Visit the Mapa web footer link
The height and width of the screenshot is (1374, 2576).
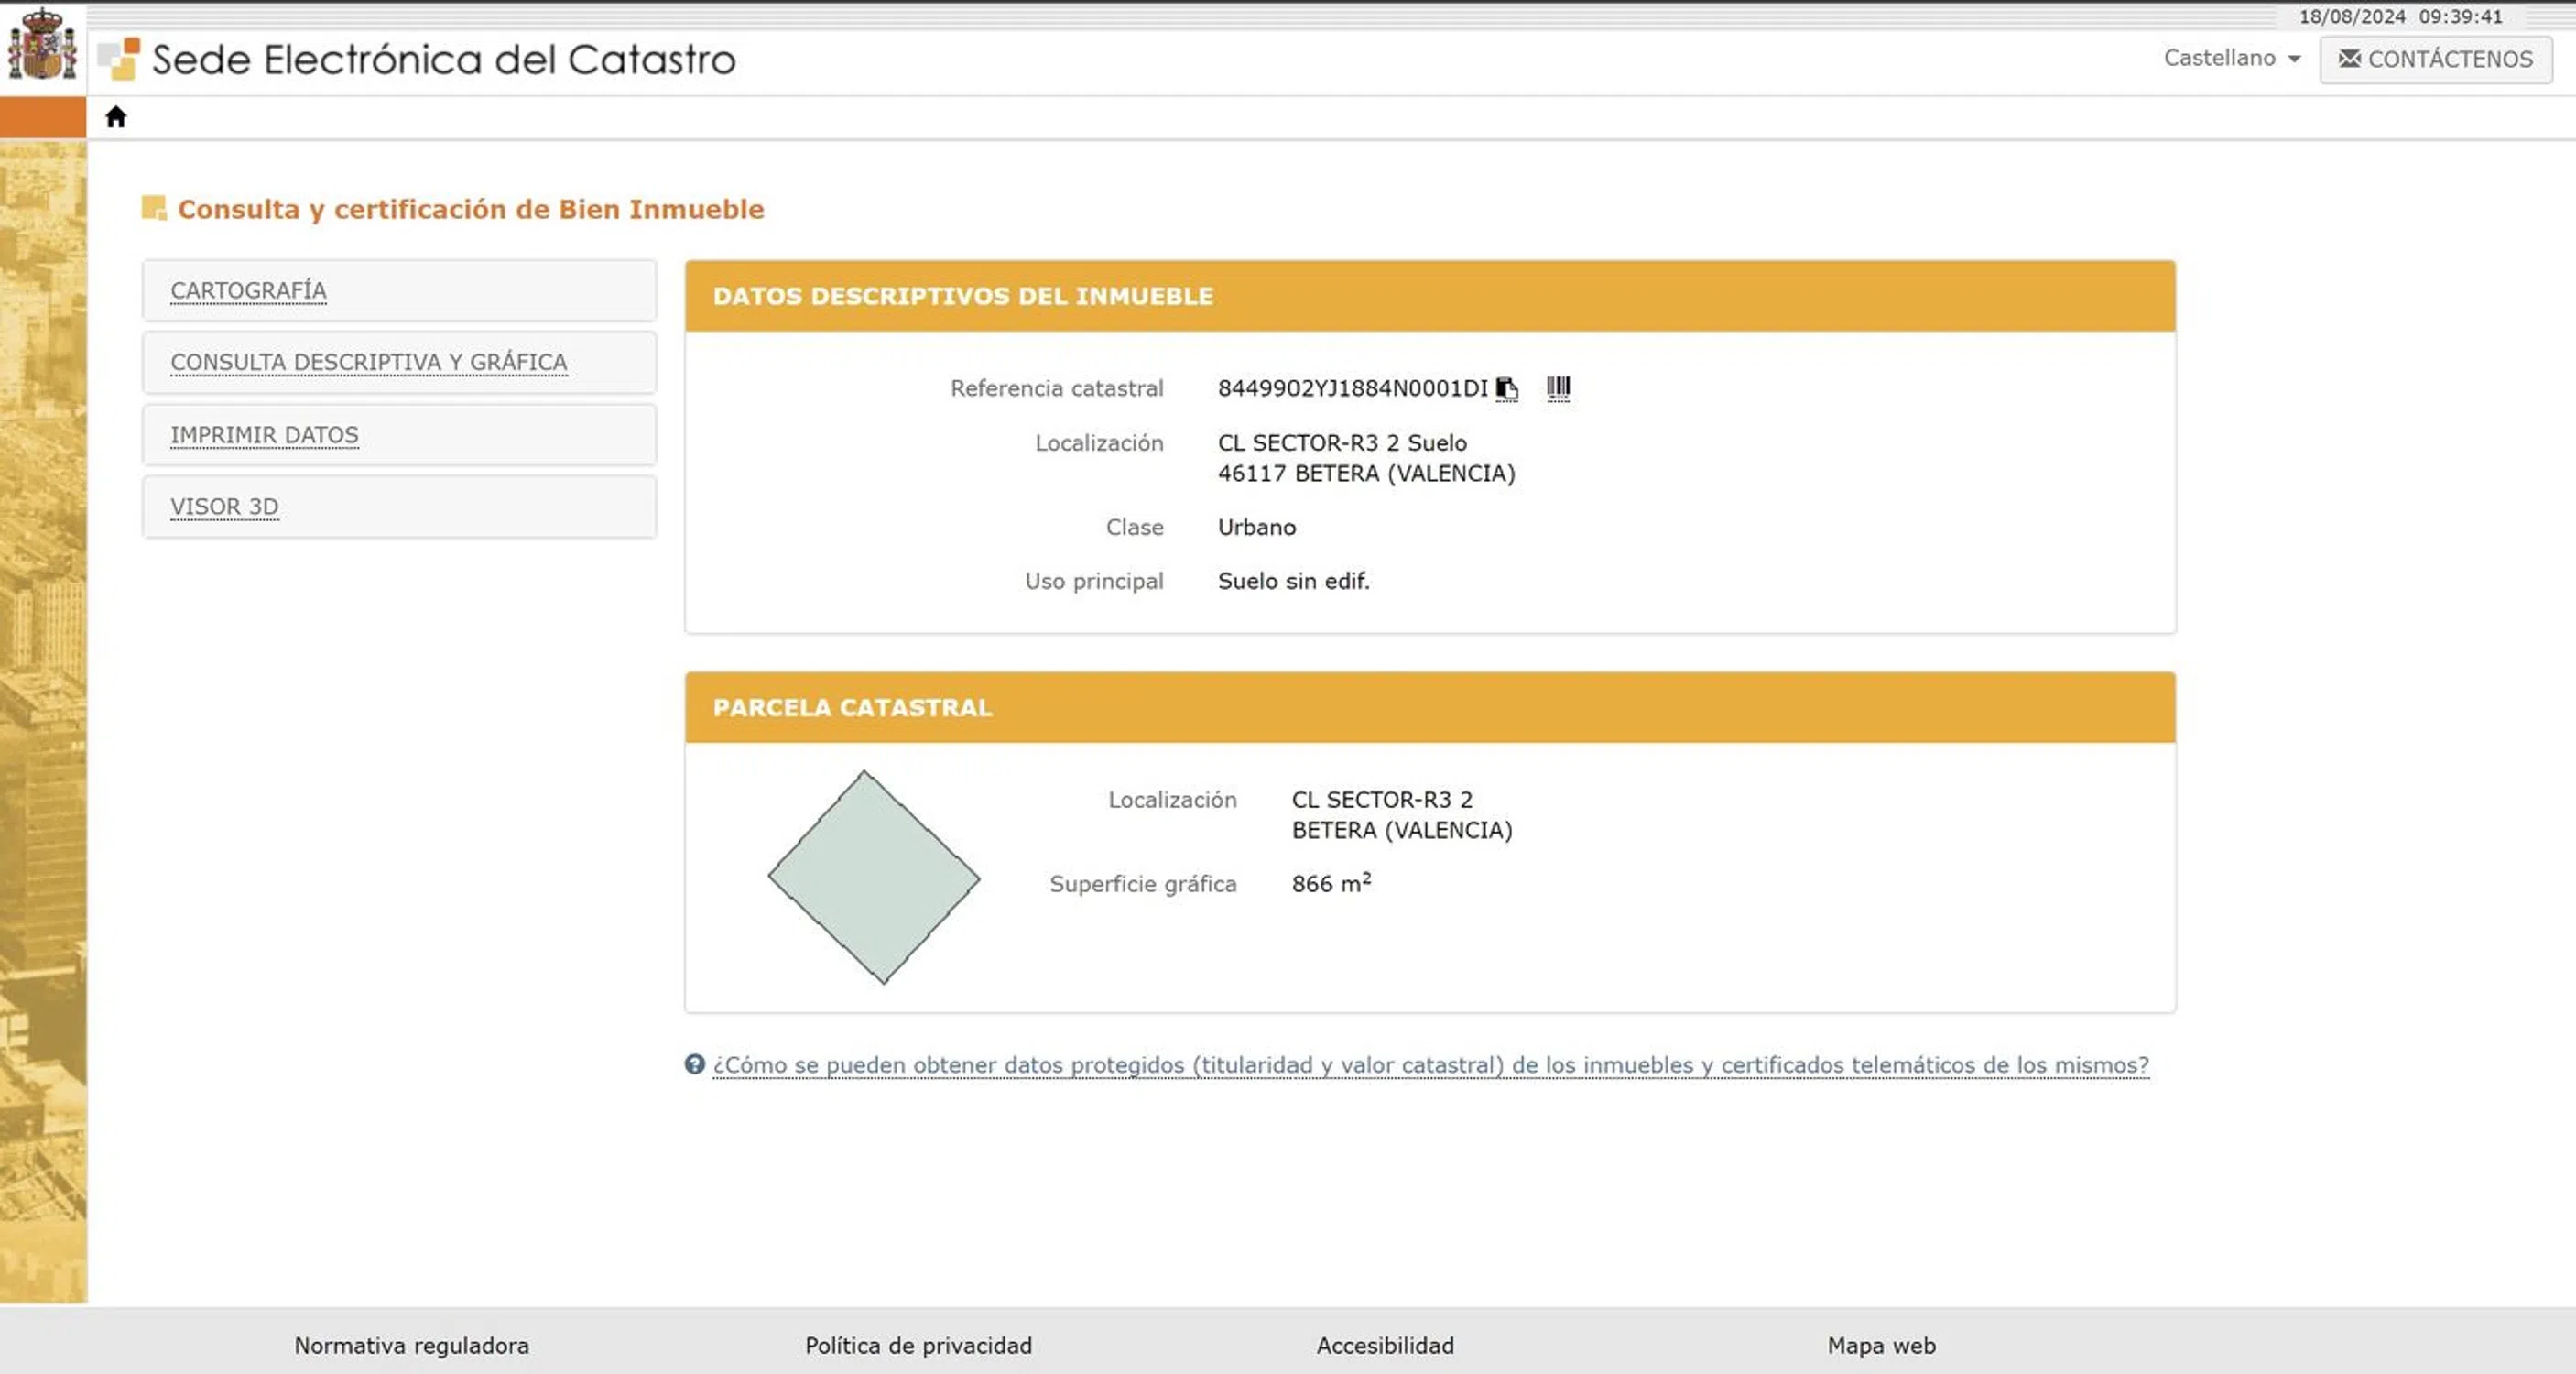pos(1881,1345)
